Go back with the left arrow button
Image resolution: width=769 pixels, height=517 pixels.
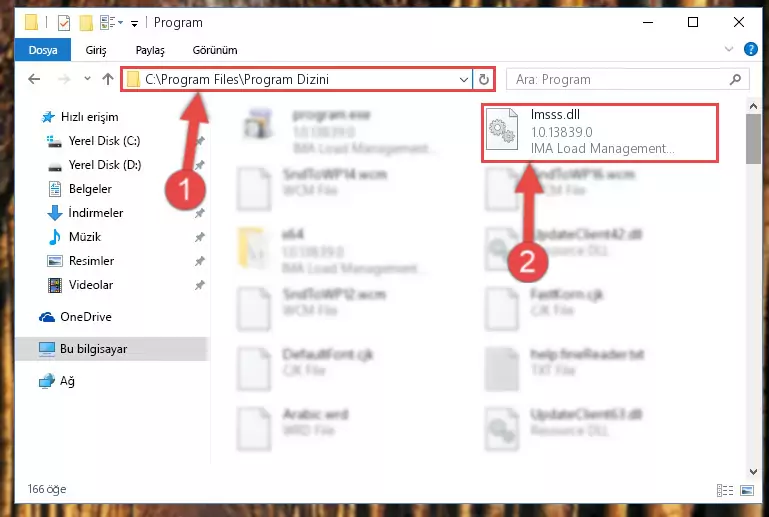[x=34, y=79]
